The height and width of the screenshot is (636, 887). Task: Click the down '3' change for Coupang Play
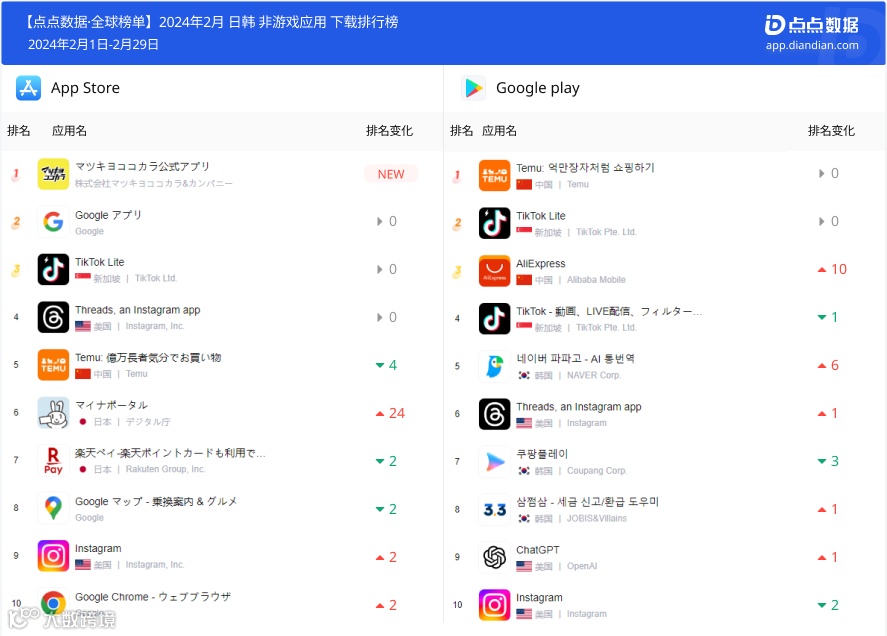point(828,461)
